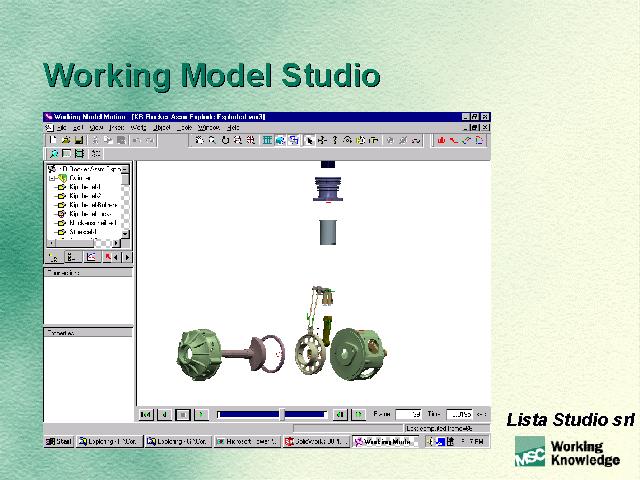Click the tab strip scroll-left arrow
The width and height of the screenshot is (640, 480).
(117, 257)
